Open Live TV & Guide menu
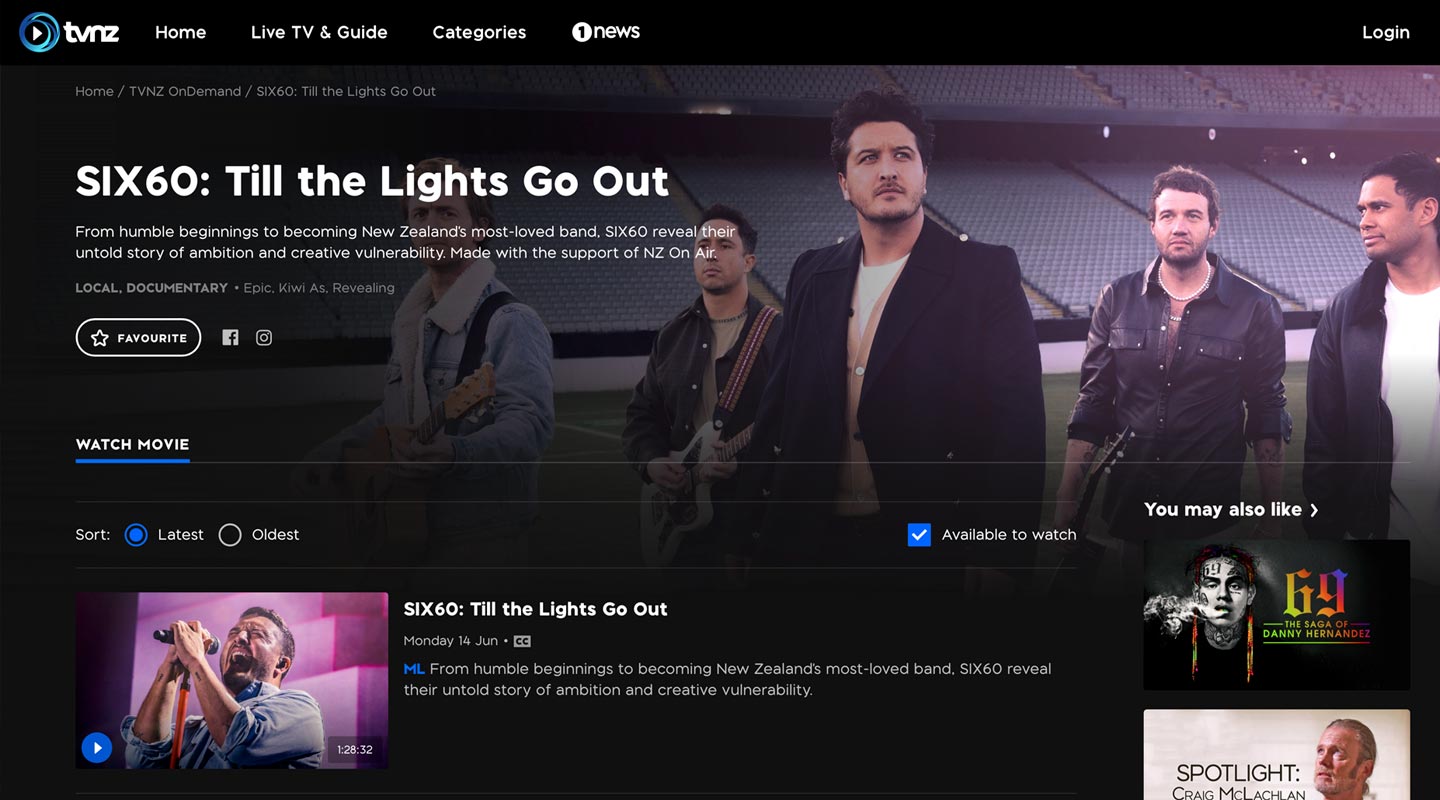1440x800 pixels. (319, 32)
